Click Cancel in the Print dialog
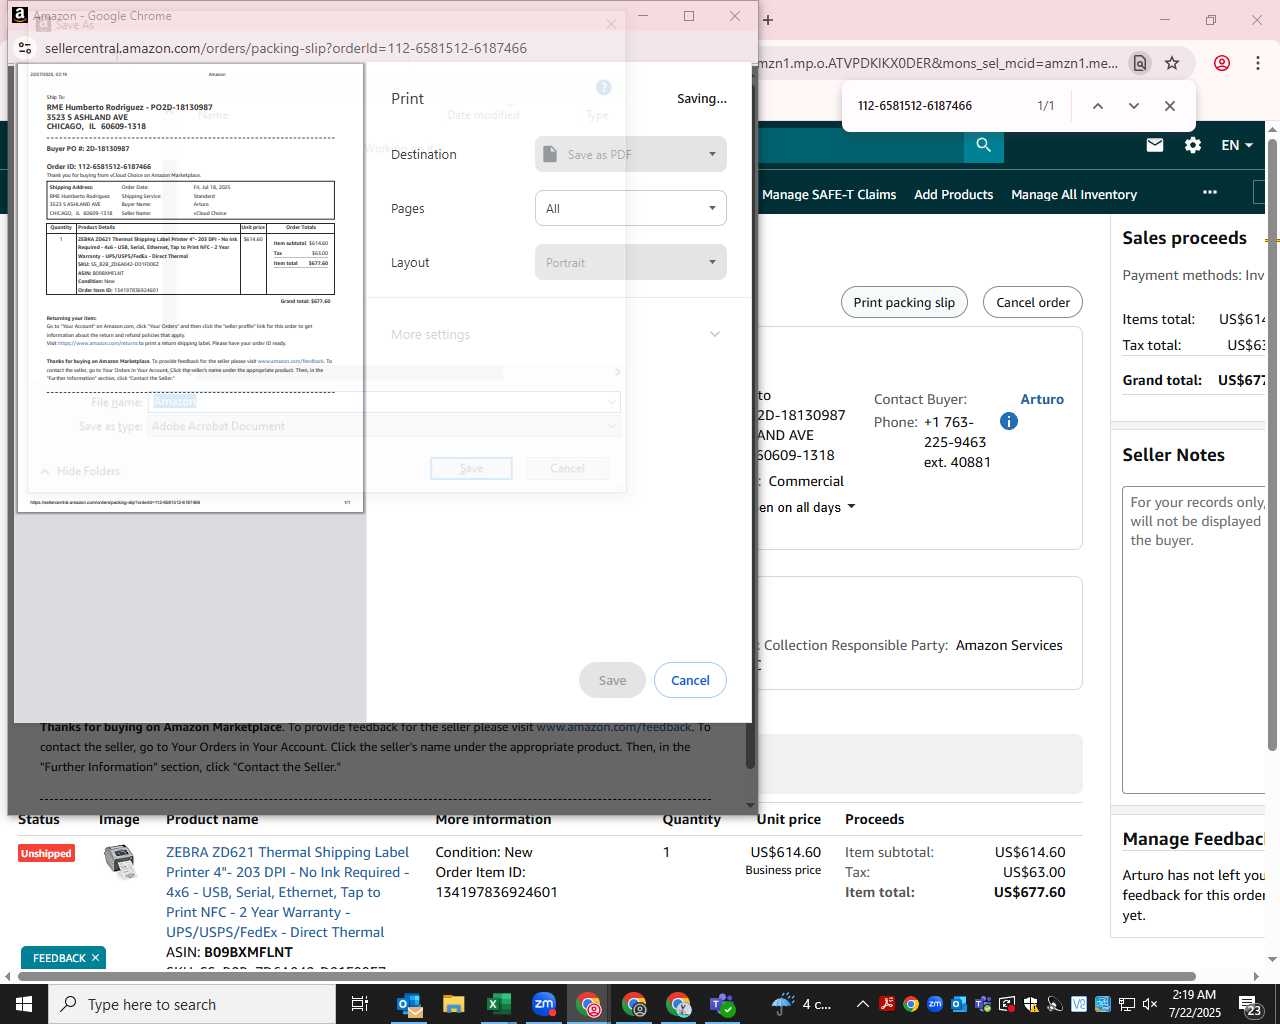The width and height of the screenshot is (1280, 1024). click(690, 680)
